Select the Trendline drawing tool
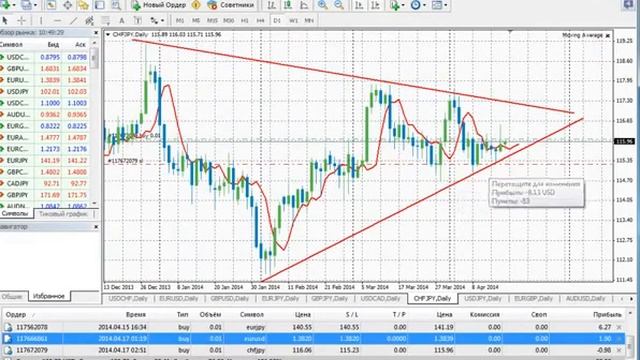 point(73,20)
